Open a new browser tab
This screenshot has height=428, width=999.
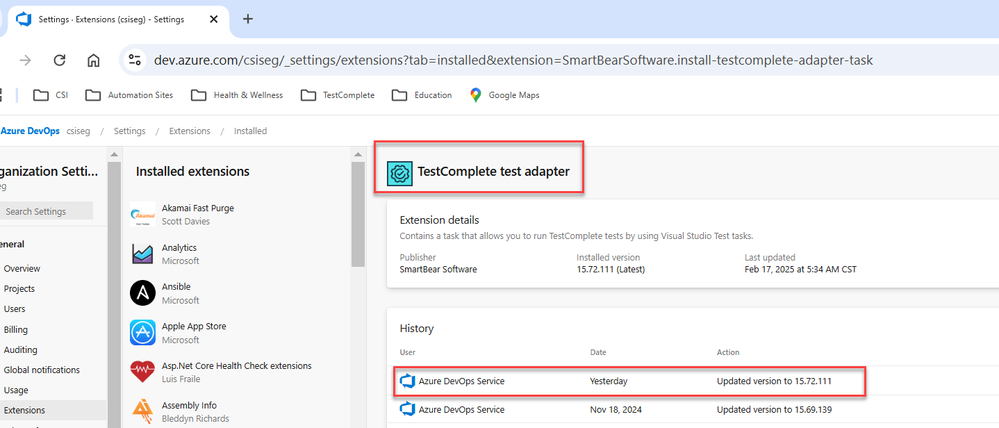click(248, 19)
